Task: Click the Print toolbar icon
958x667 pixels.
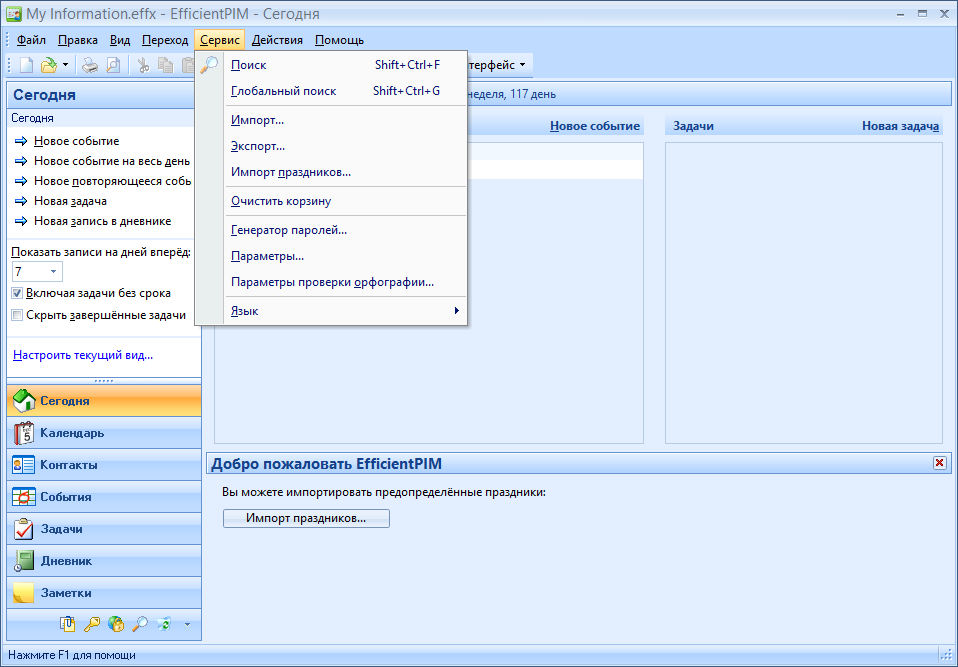Action: tap(90, 65)
